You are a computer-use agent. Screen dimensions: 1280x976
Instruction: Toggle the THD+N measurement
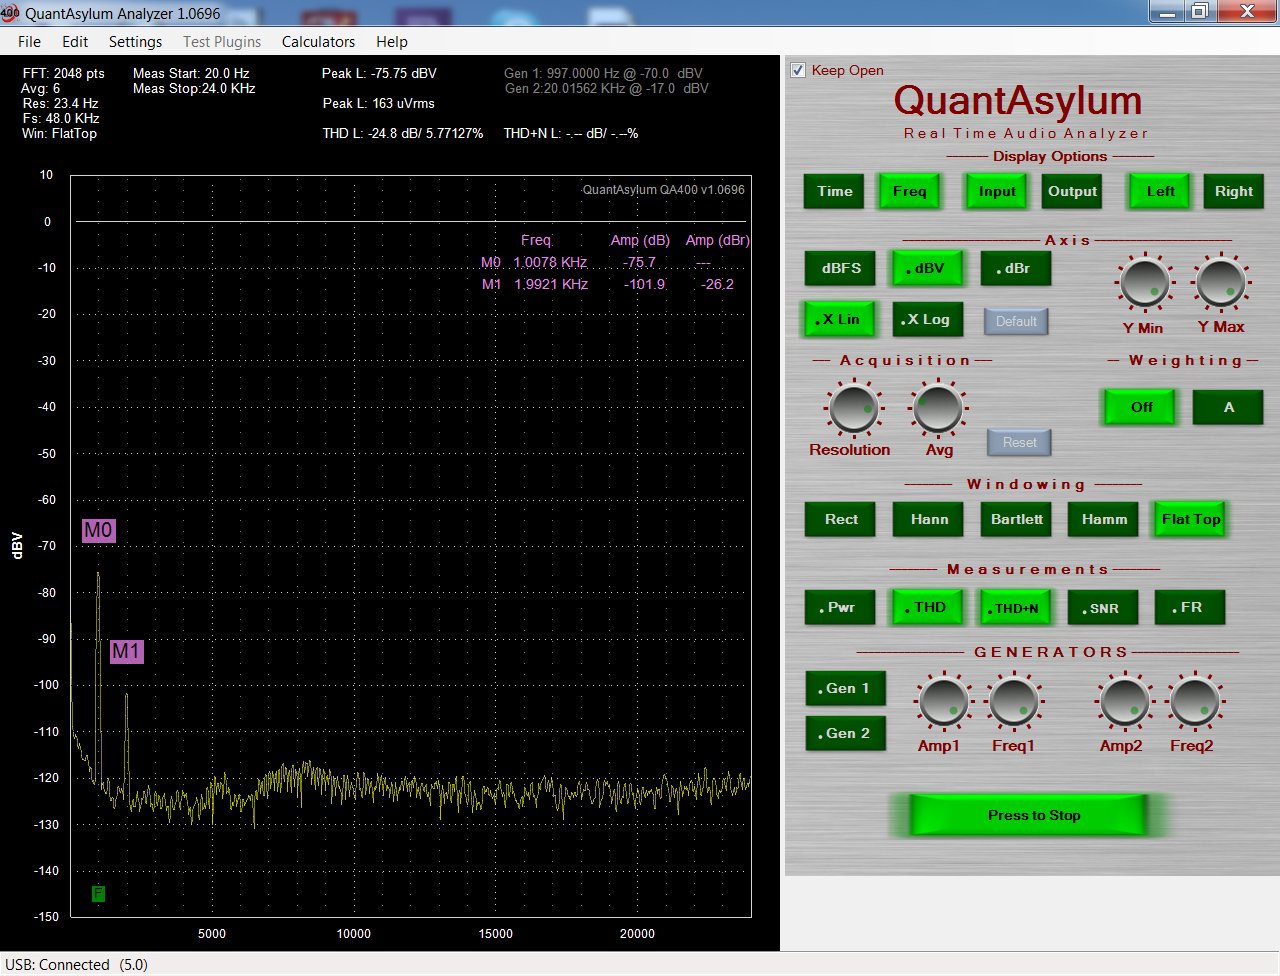(x=1016, y=607)
